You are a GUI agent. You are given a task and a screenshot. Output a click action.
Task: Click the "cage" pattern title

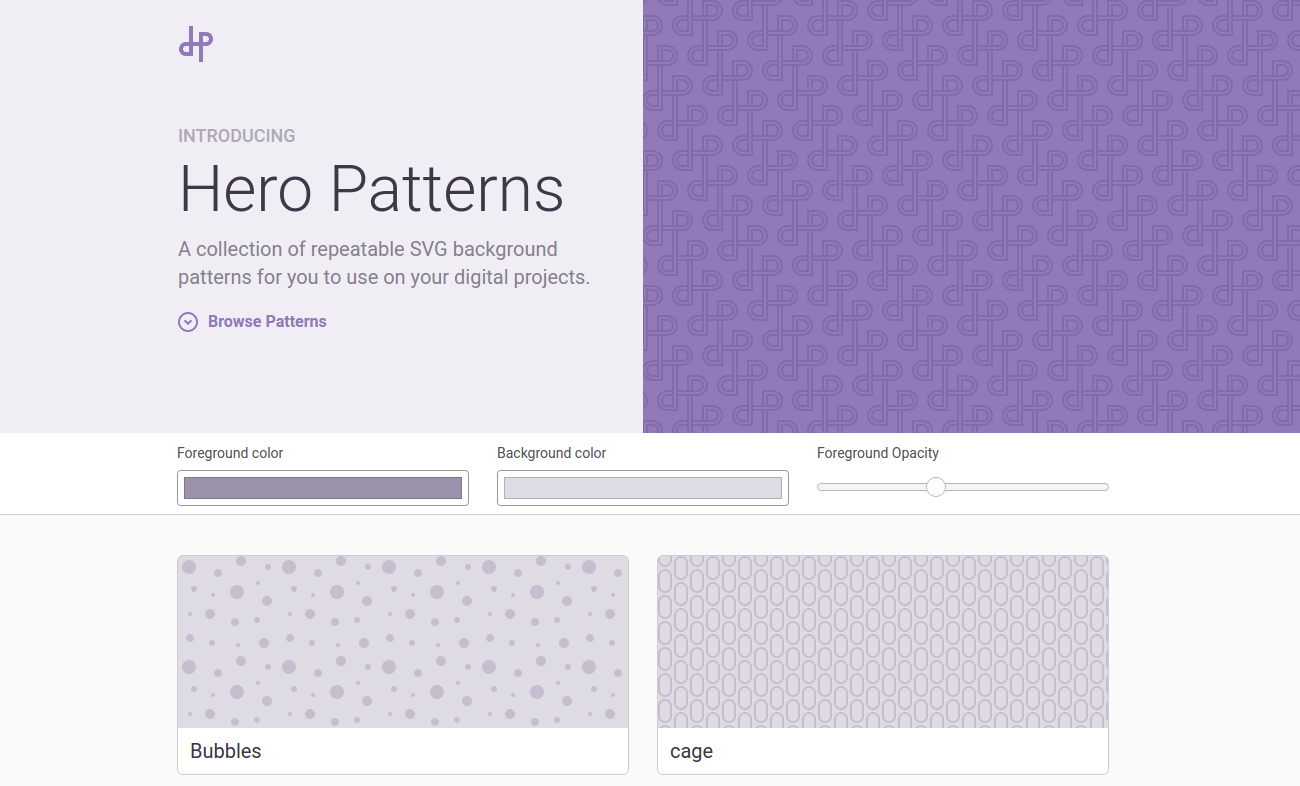691,751
